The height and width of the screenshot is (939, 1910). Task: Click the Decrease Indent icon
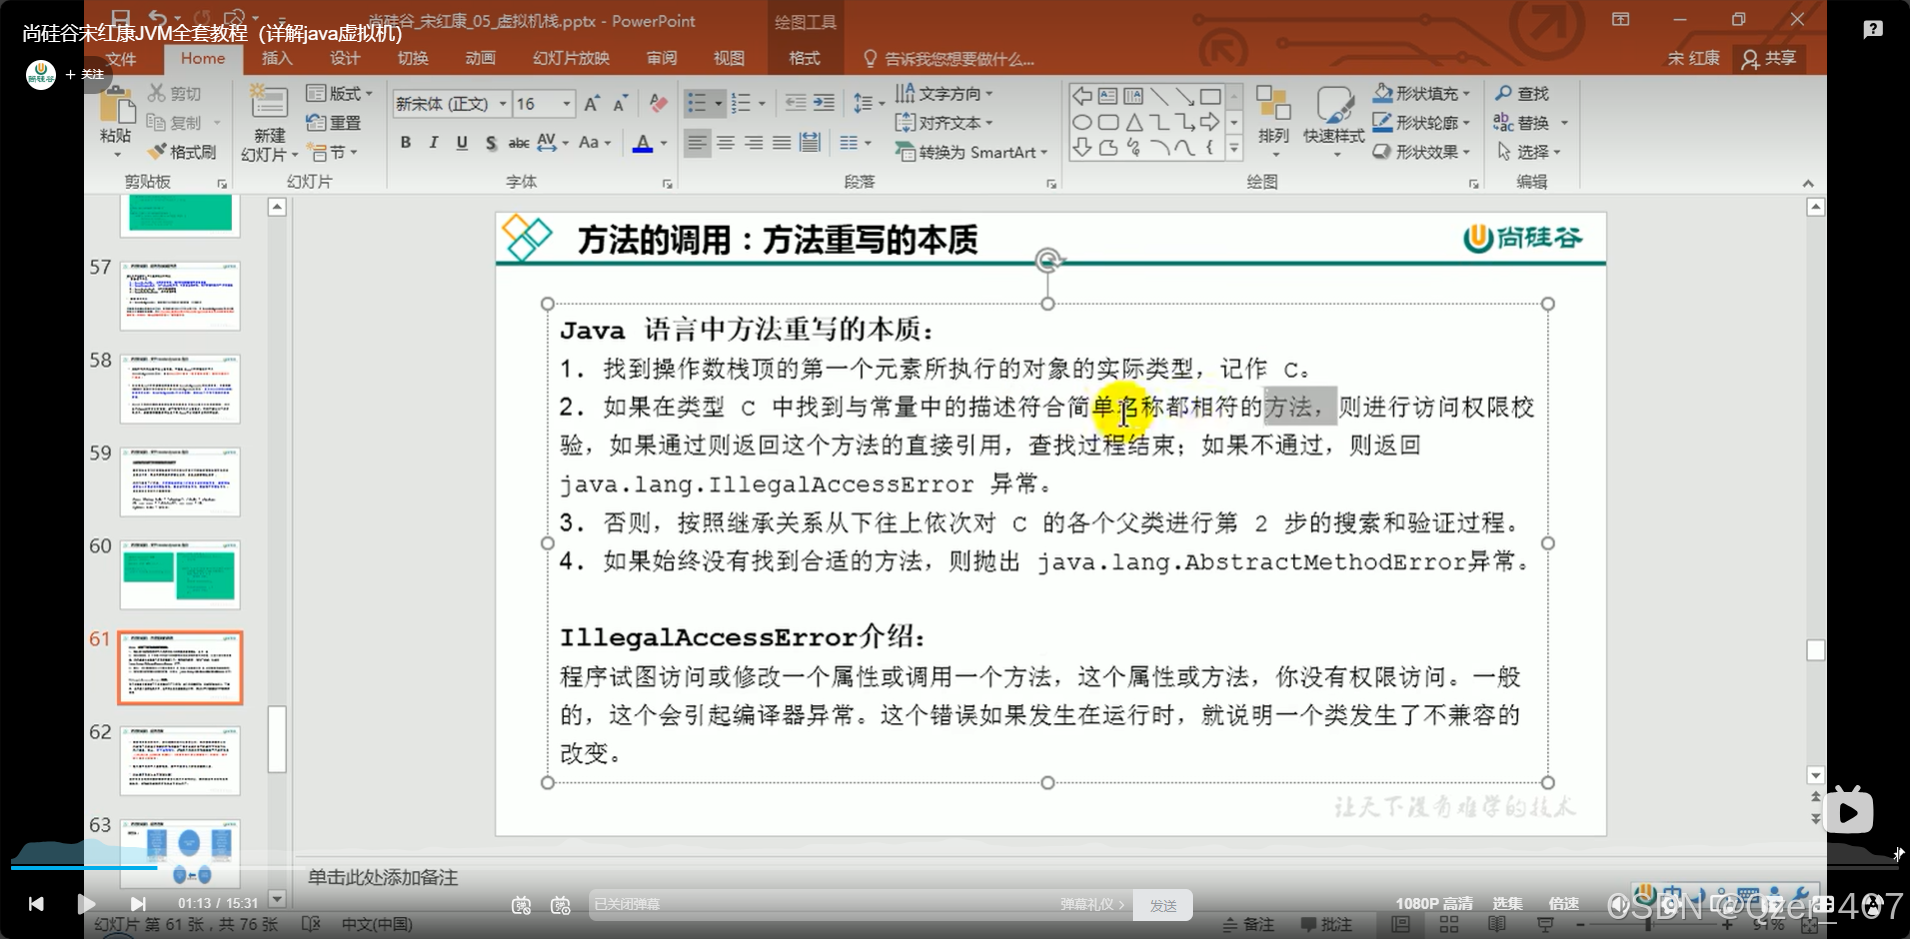(x=796, y=103)
